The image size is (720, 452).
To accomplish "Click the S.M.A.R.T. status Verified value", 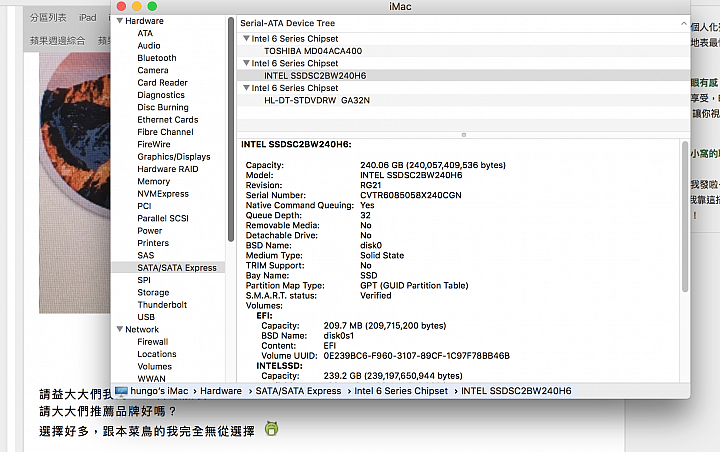I will click(x=376, y=296).
